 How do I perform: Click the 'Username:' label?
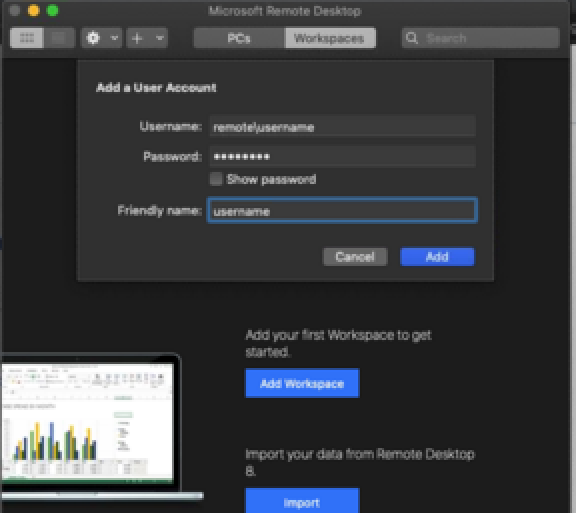point(171,126)
